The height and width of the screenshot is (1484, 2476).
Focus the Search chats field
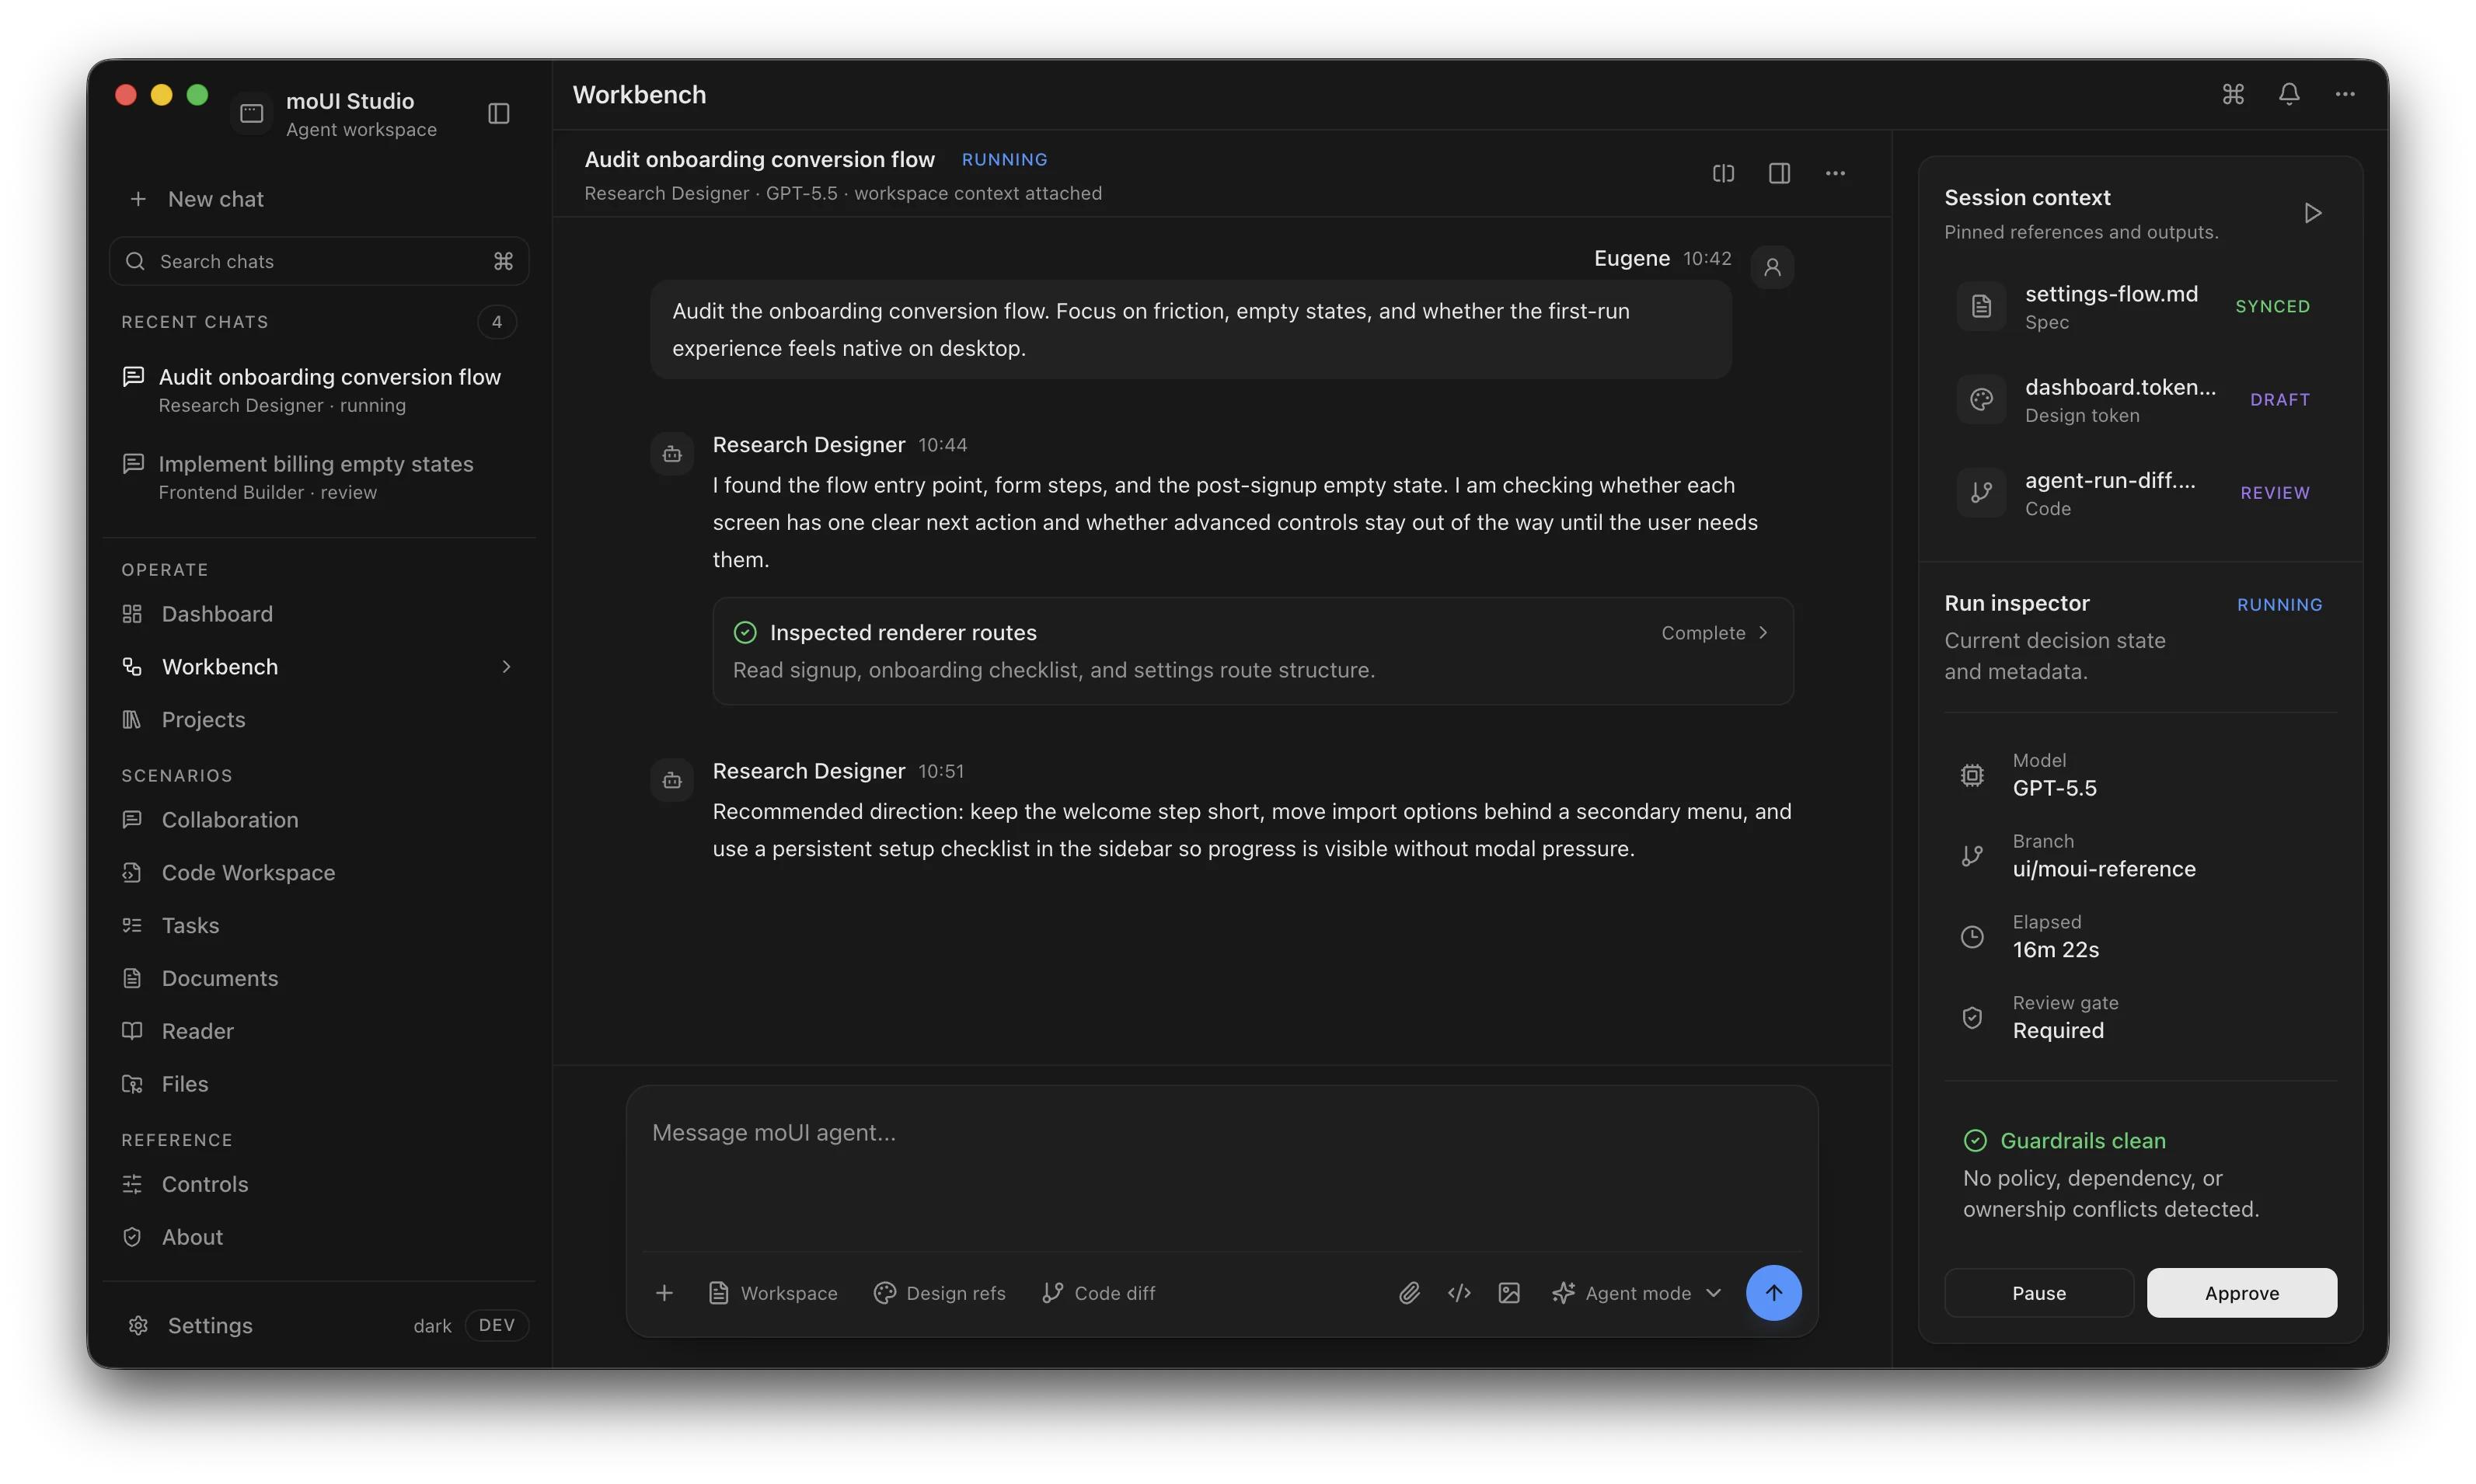(318, 261)
